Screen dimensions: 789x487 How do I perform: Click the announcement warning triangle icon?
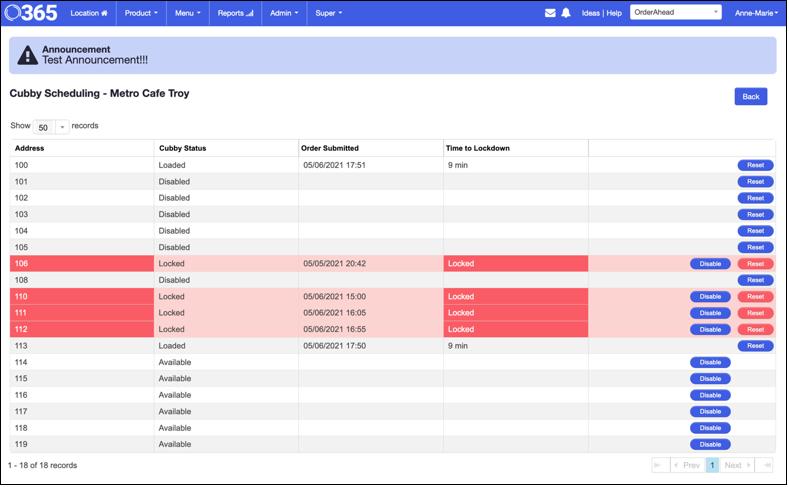pyautogui.click(x=29, y=56)
